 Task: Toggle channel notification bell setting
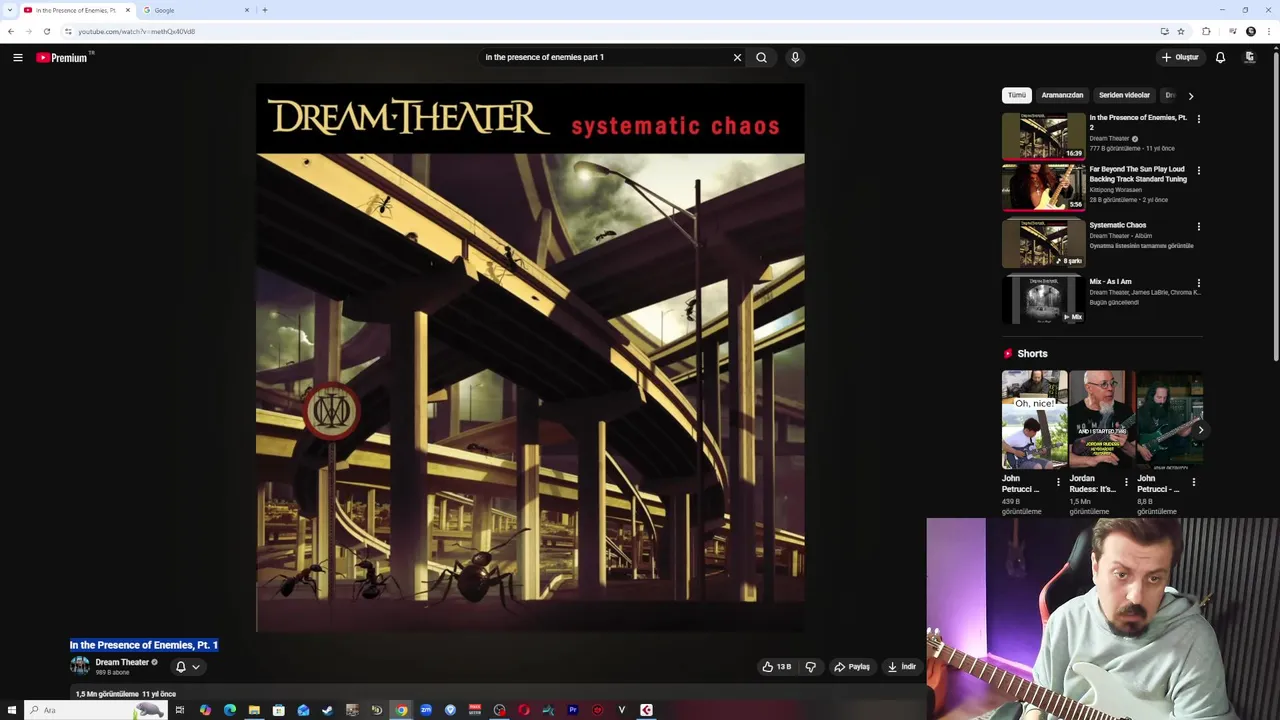click(181, 667)
